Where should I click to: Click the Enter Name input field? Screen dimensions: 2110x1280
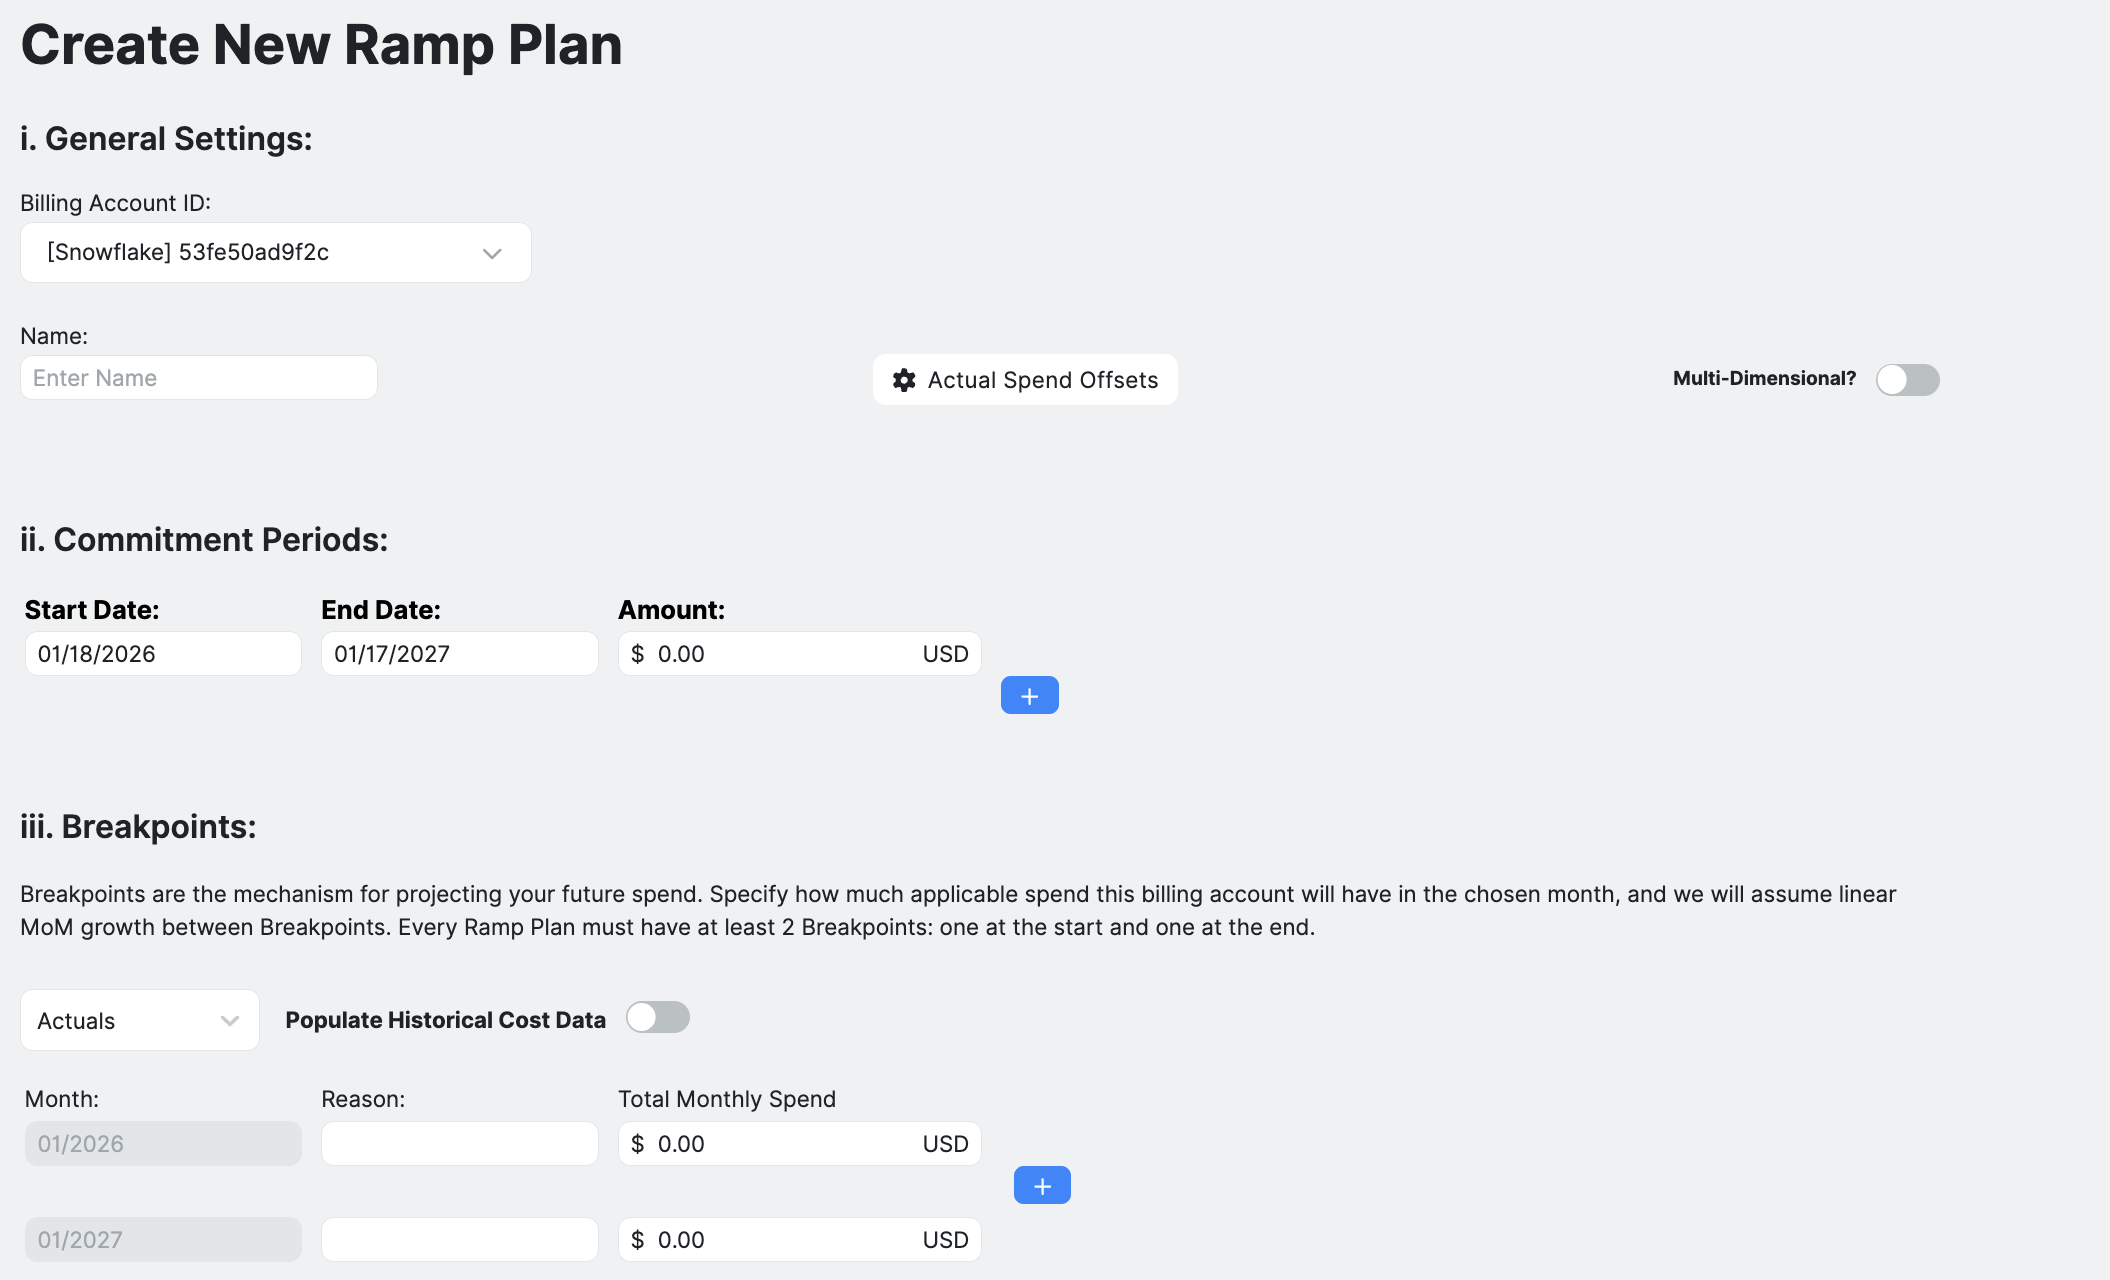point(198,377)
